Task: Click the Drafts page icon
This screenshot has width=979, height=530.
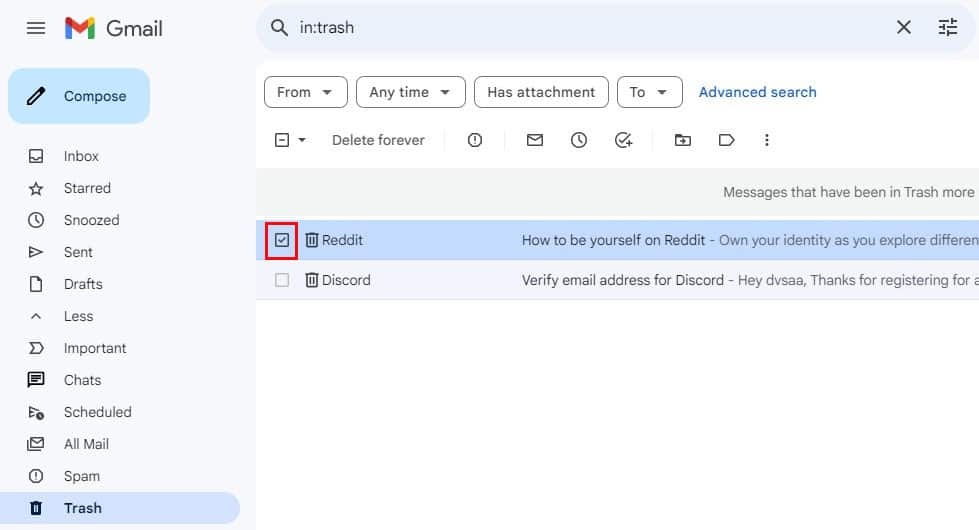Action: coord(36,284)
